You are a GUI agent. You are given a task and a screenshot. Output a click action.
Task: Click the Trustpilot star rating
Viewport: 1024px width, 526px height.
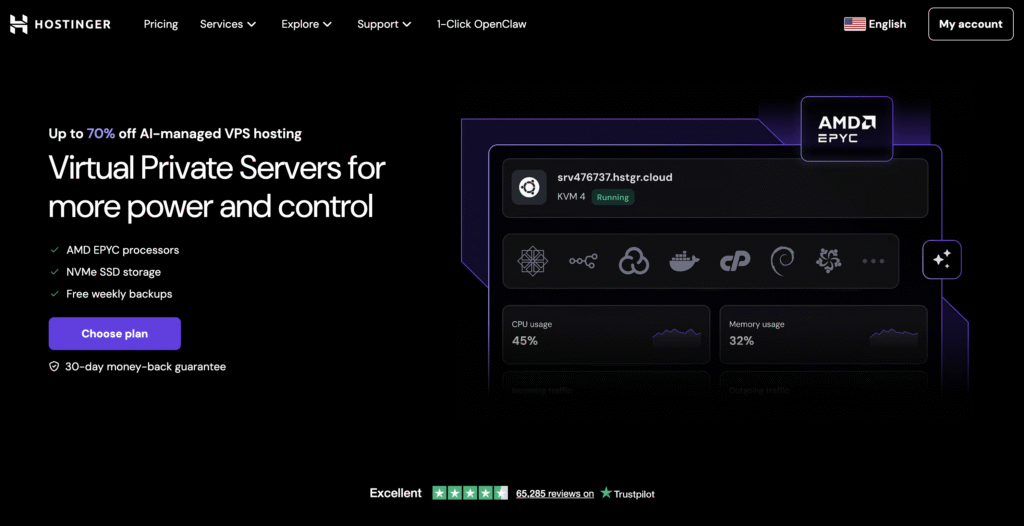[470, 493]
